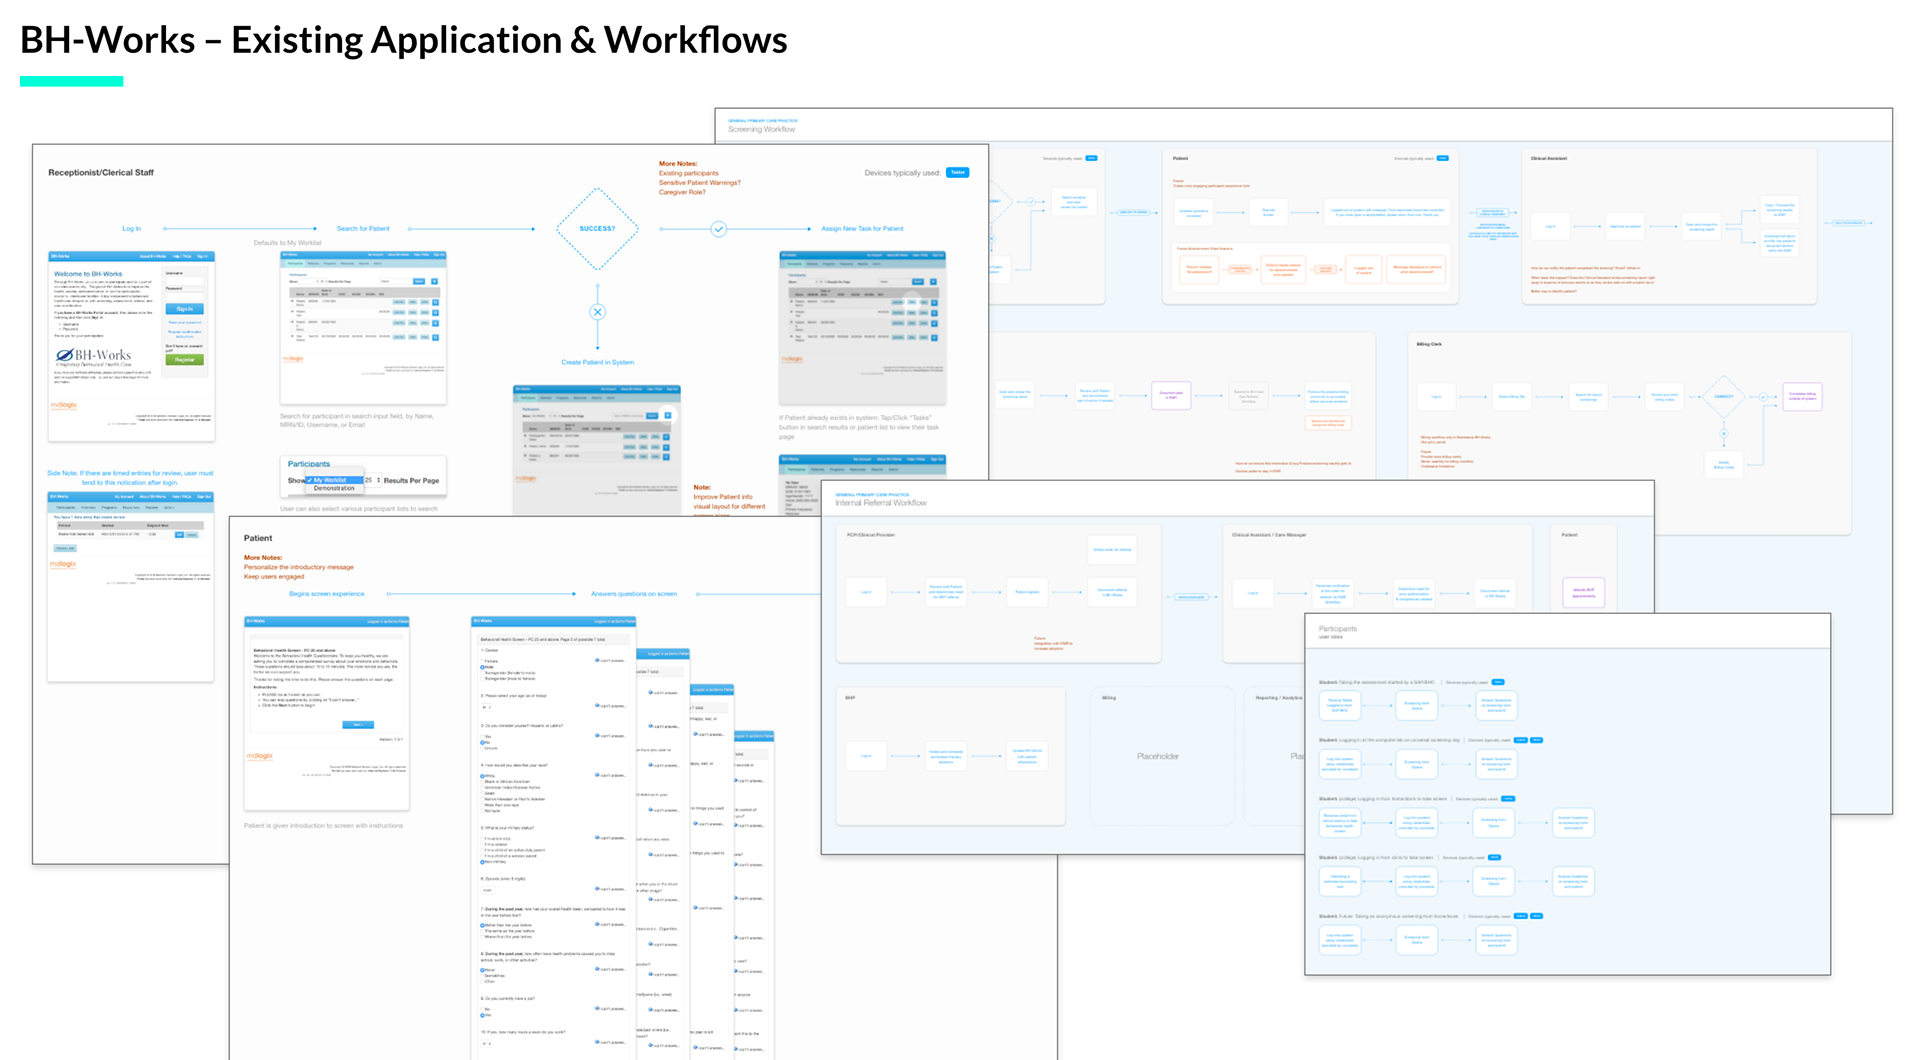Choose Demonstration in the Show dropdown list

click(334, 488)
